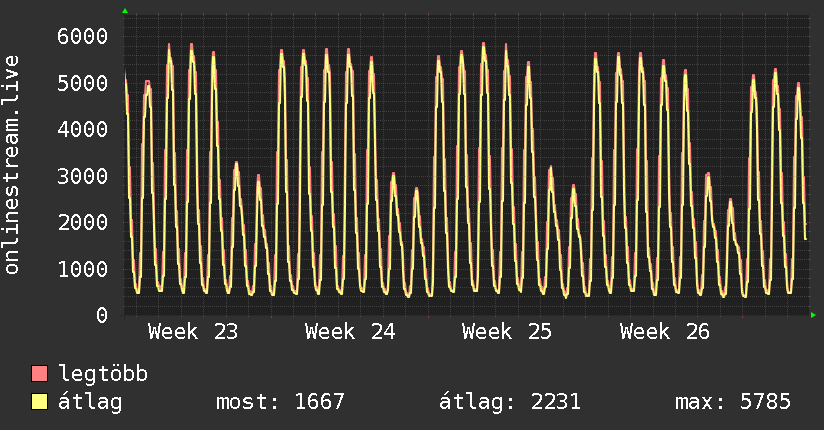Click the yellow átlag color swatch
The width and height of the screenshot is (824, 430).
pyautogui.click(x=39, y=401)
